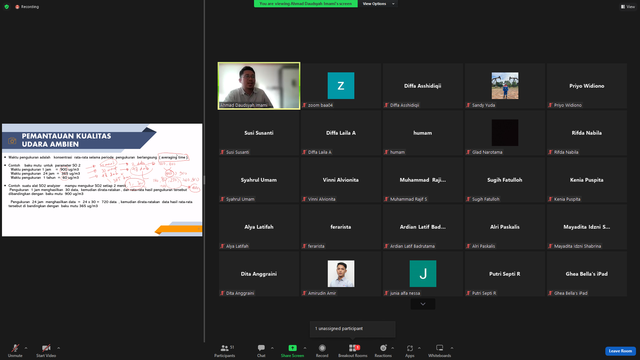The width and height of the screenshot is (640, 360).
Task: Click ferarista name tile
Action: pyautogui.click(x=341, y=227)
